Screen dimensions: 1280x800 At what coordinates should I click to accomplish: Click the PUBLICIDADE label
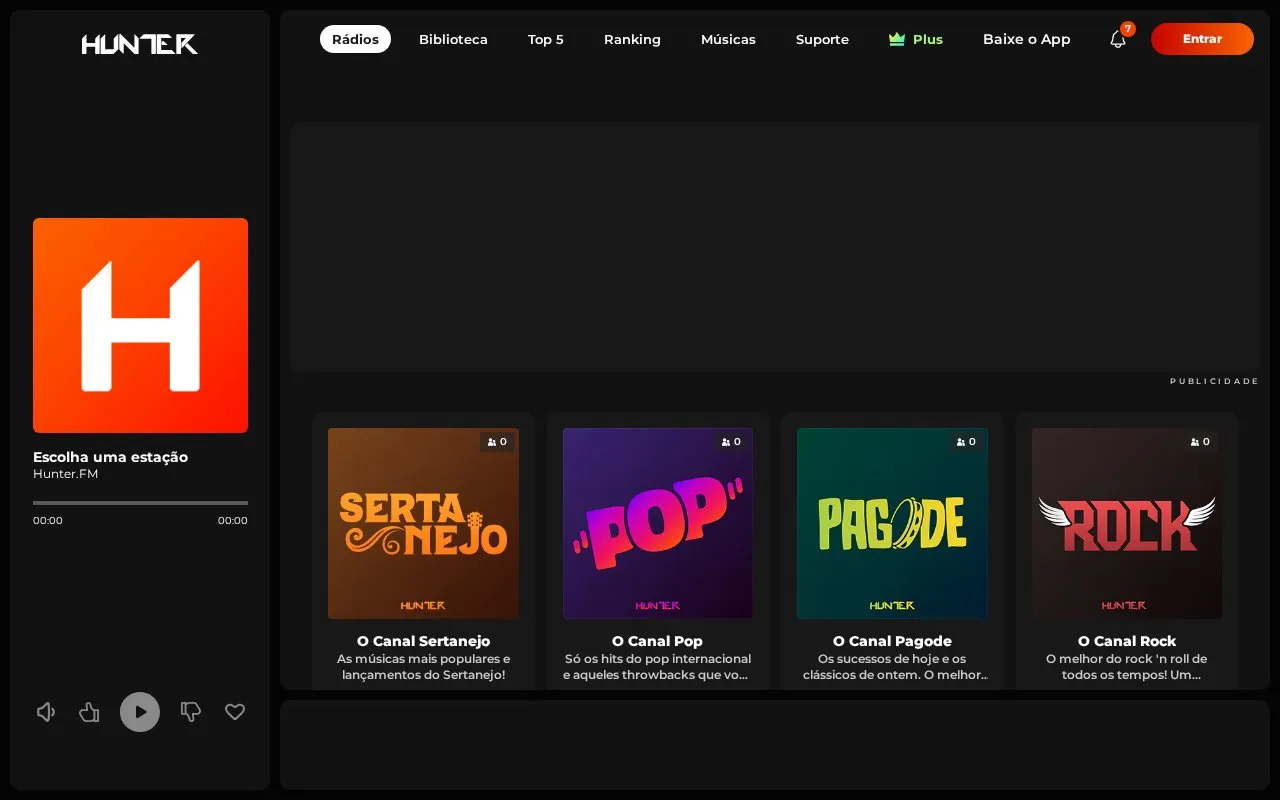coord(1215,381)
